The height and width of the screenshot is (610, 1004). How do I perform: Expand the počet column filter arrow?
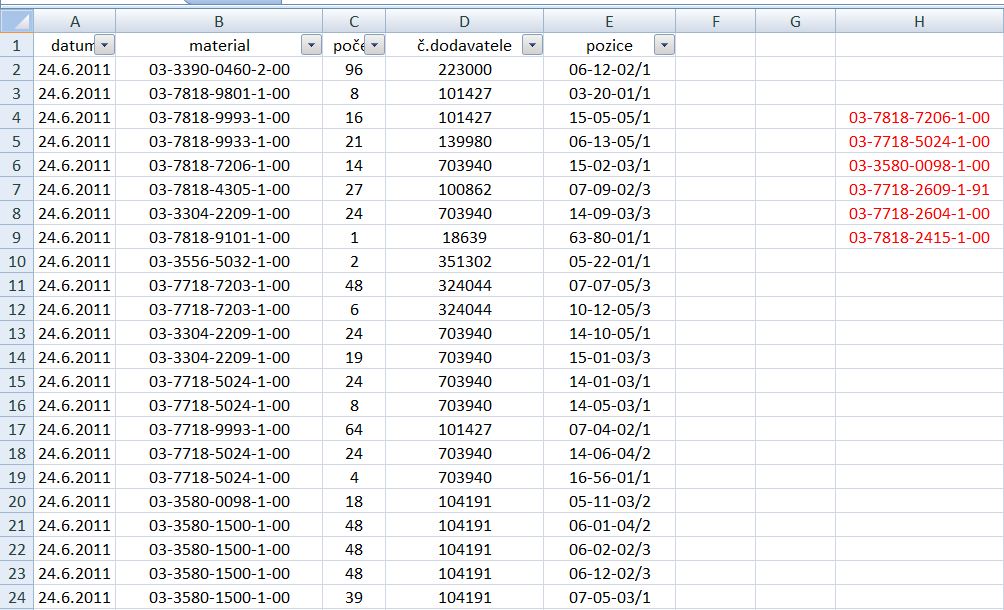pyautogui.click(x=374, y=45)
